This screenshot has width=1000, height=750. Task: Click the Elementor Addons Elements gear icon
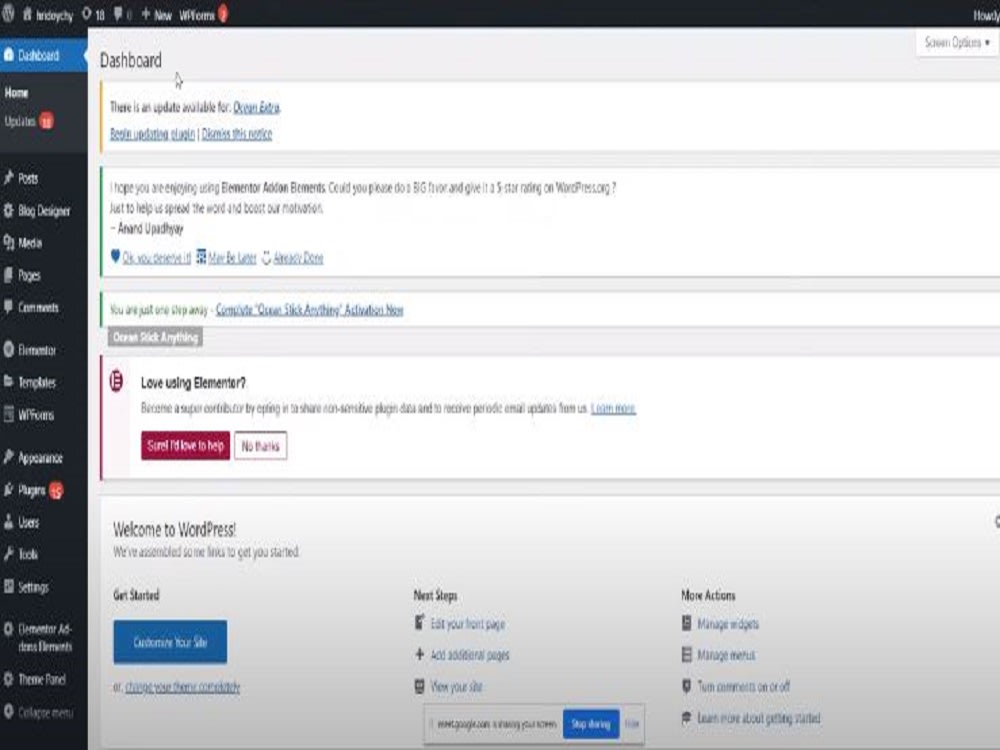tap(8, 629)
